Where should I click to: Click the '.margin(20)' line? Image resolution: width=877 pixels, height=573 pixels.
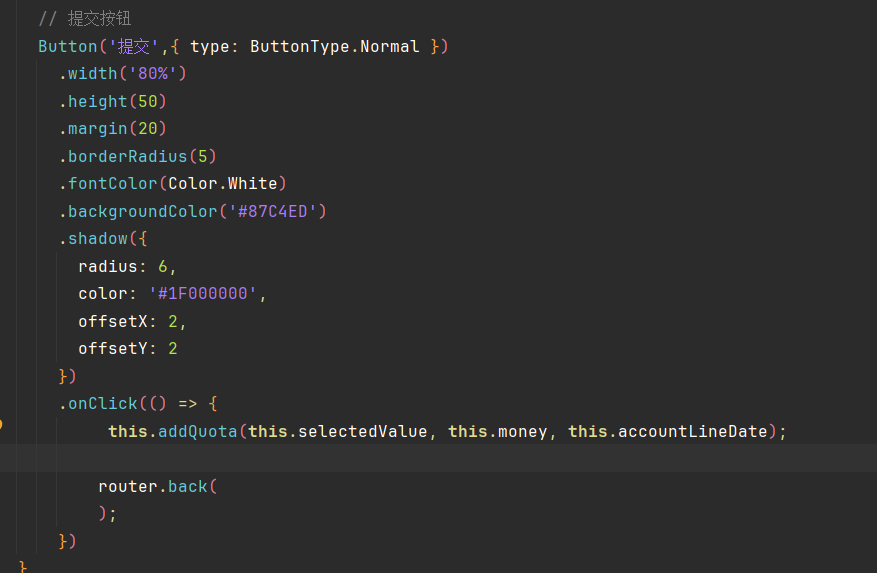(x=113, y=129)
